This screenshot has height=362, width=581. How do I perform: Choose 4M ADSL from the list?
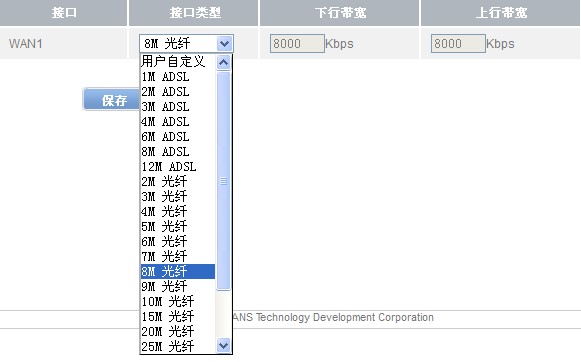pos(177,122)
